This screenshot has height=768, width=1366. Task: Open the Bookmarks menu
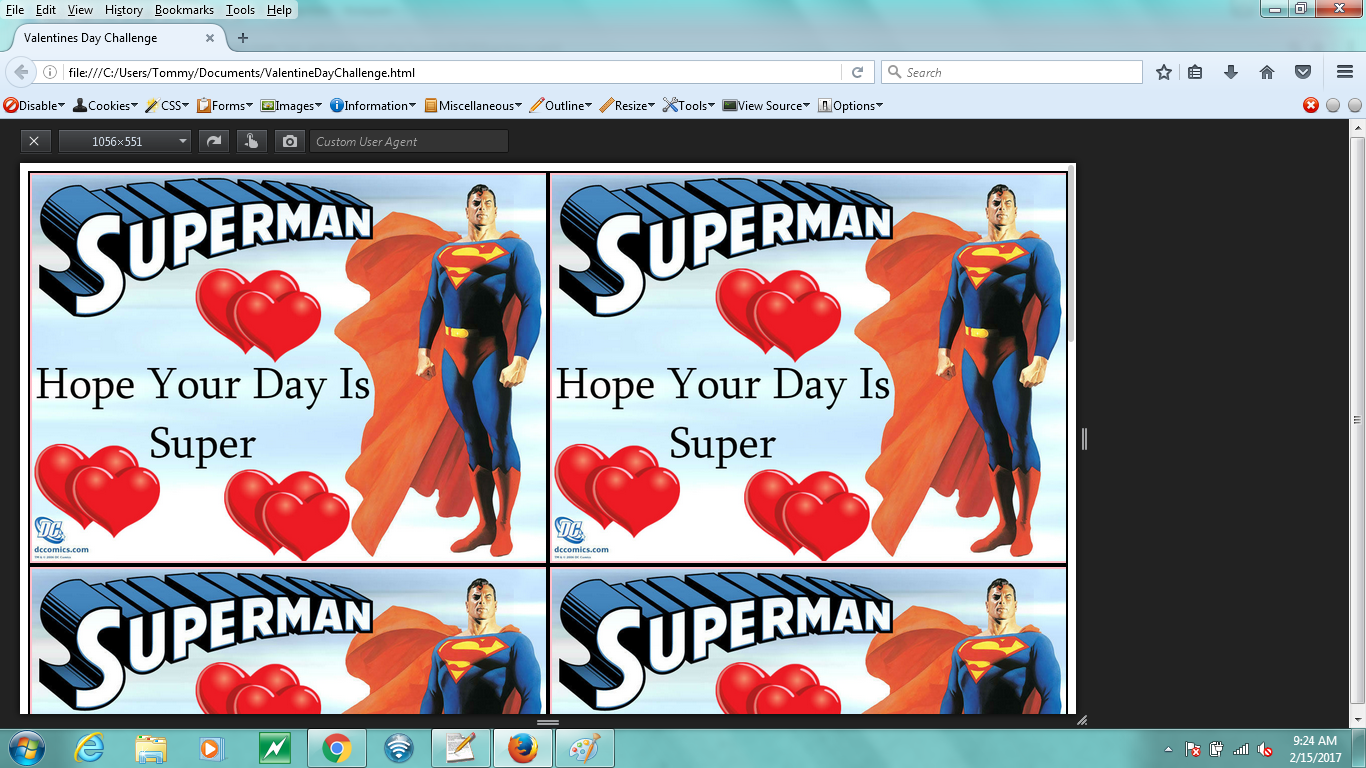[184, 10]
